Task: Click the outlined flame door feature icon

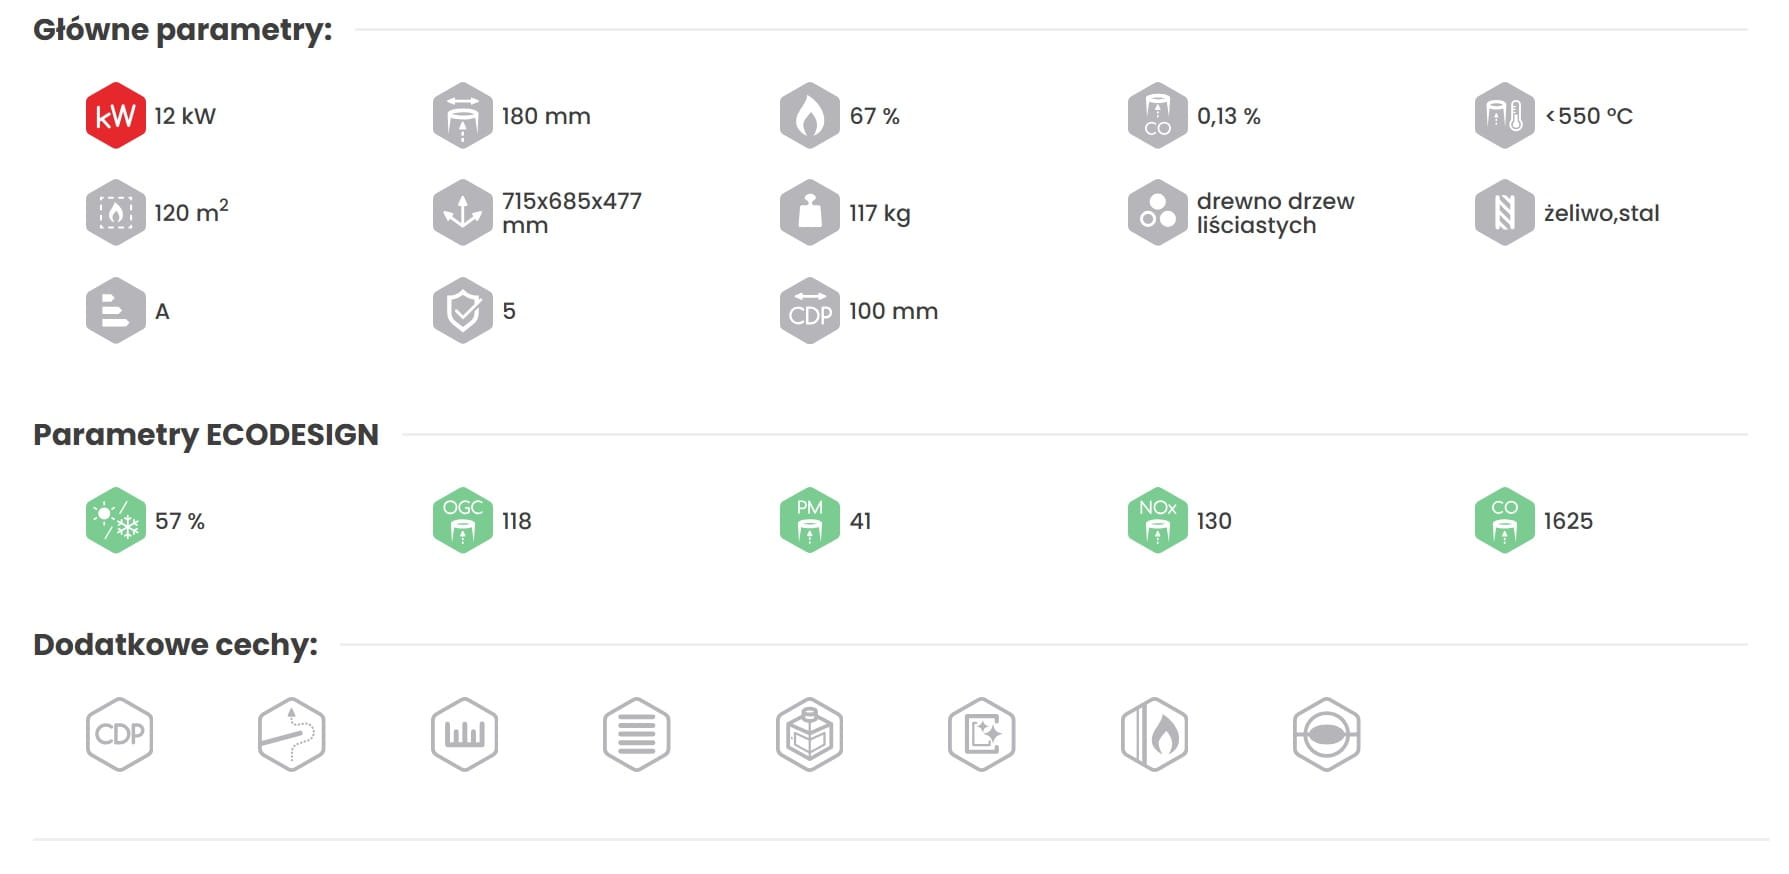Action: pos(1154,734)
